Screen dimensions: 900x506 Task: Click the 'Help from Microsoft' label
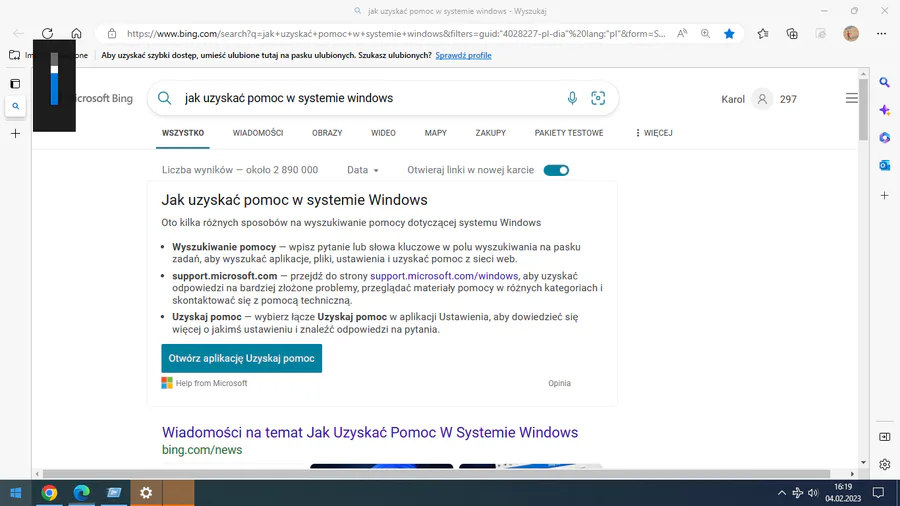tap(211, 383)
